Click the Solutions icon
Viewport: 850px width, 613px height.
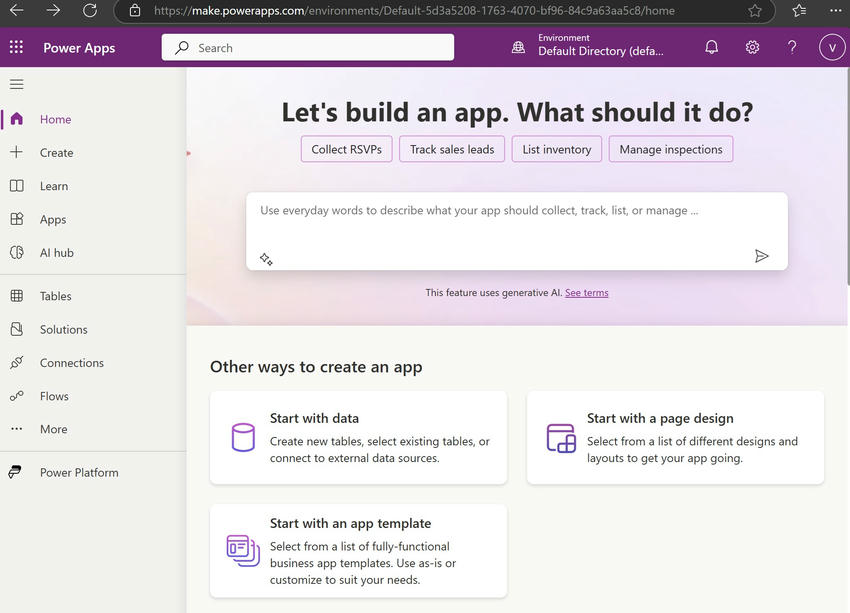coord(17,329)
